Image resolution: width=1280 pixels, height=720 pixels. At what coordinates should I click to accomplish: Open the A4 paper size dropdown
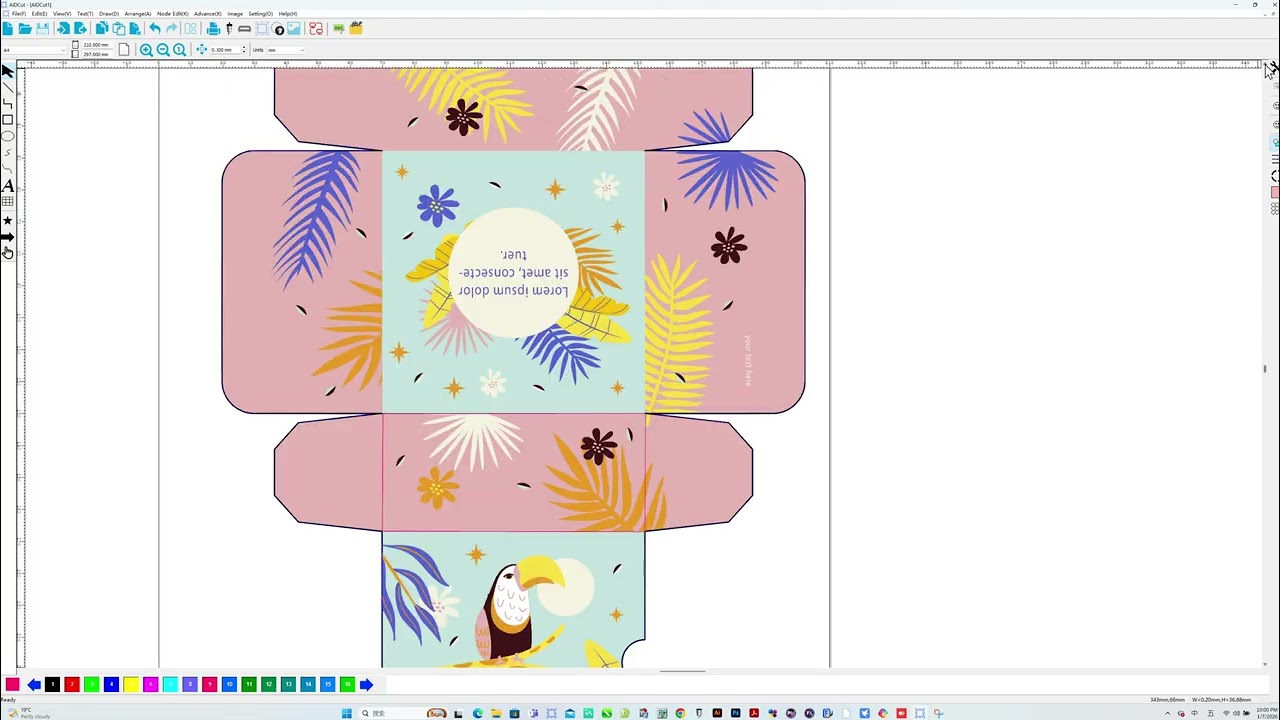click(x=34, y=49)
